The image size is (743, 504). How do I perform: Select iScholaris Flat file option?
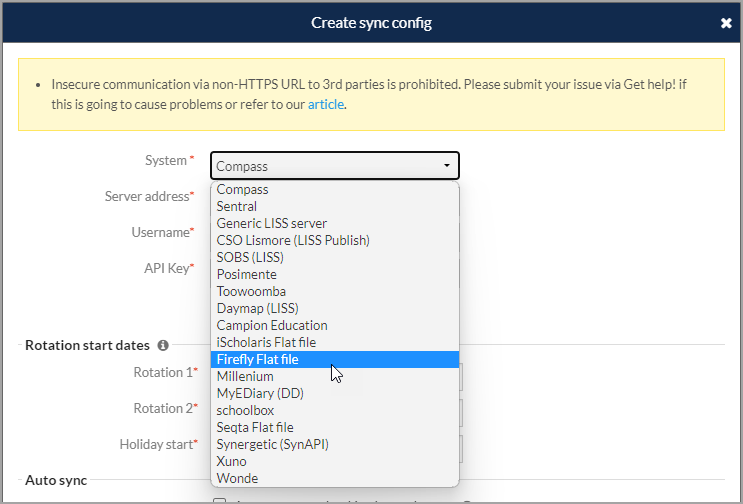pos(266,342)
